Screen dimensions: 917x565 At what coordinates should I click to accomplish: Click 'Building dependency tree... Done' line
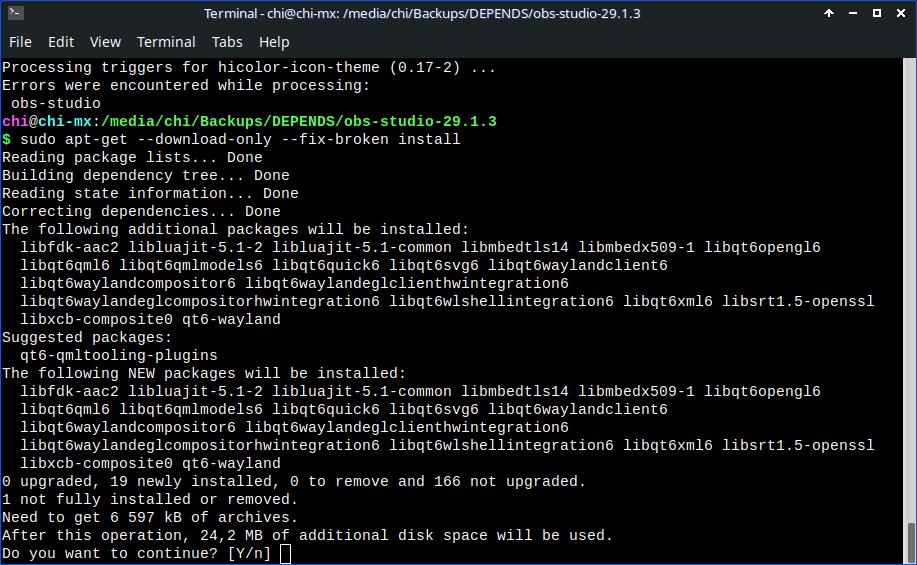click(146, 175)
